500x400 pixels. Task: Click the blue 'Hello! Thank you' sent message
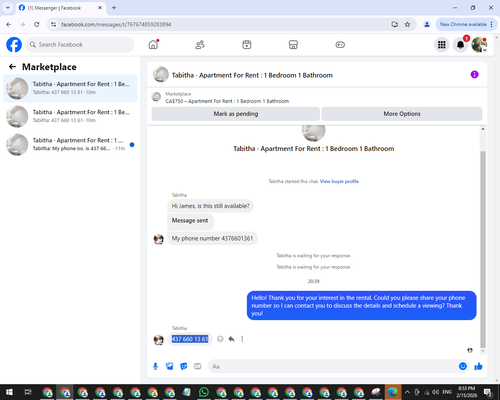click(362, 306)
